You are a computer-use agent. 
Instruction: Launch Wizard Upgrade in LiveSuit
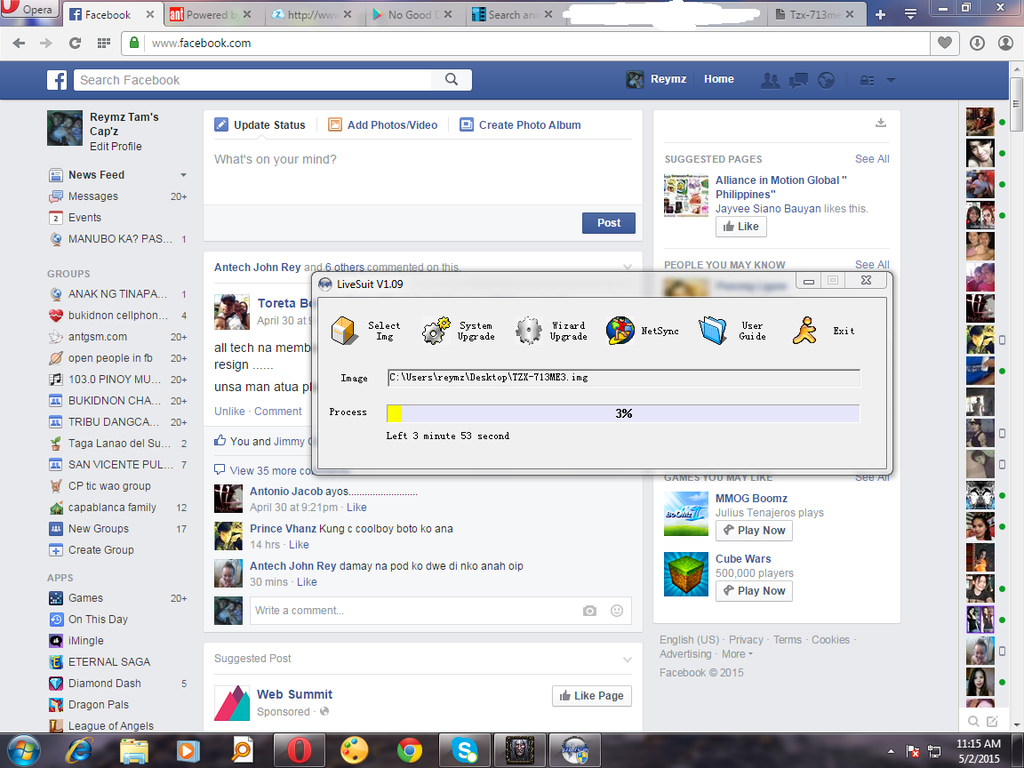(528, 330)
